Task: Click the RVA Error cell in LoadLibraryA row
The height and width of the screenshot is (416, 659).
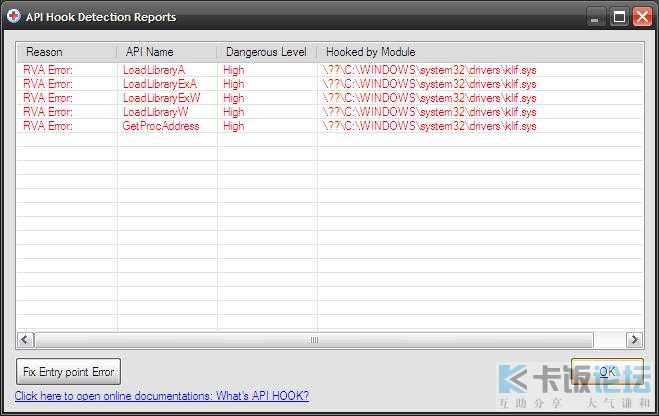Action: [48, 70]
